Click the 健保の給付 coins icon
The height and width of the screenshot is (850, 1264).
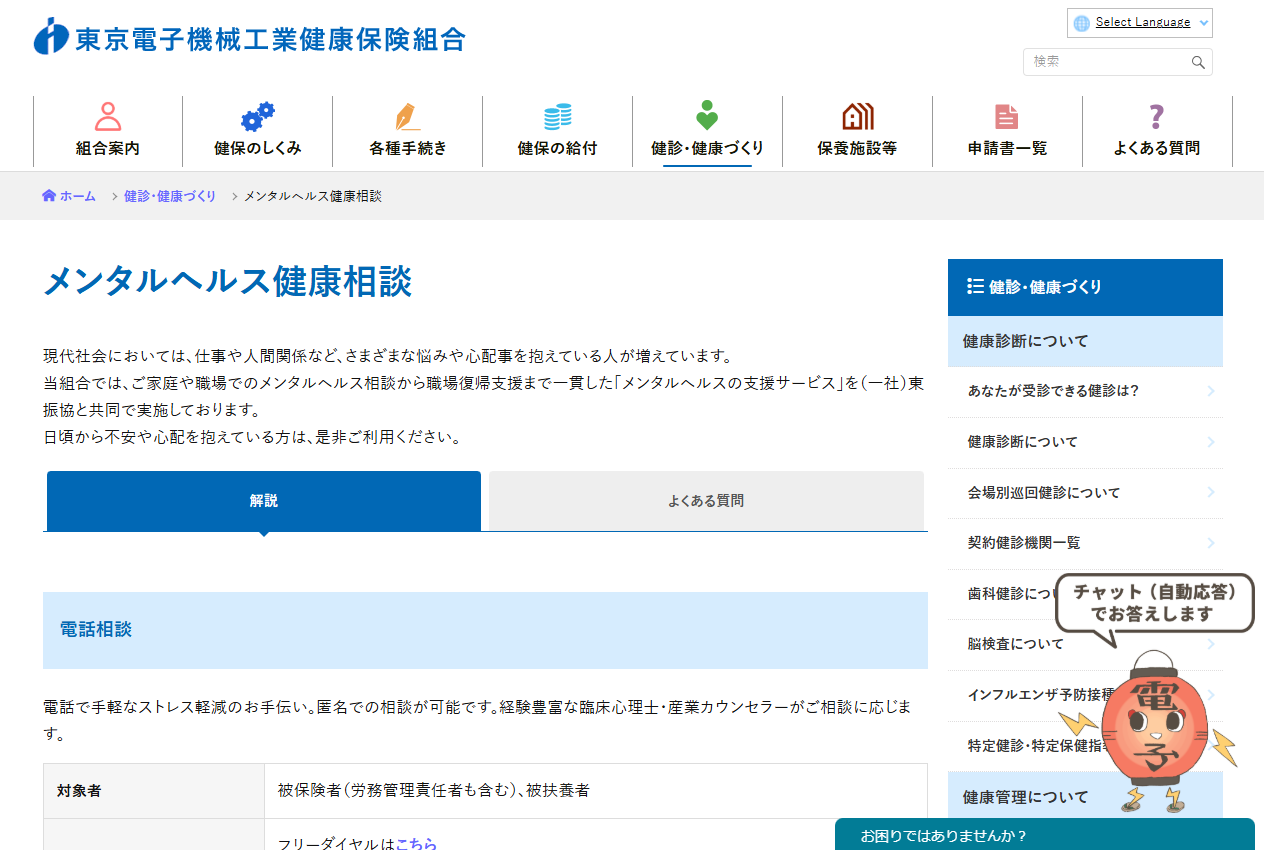coord(557,116)
